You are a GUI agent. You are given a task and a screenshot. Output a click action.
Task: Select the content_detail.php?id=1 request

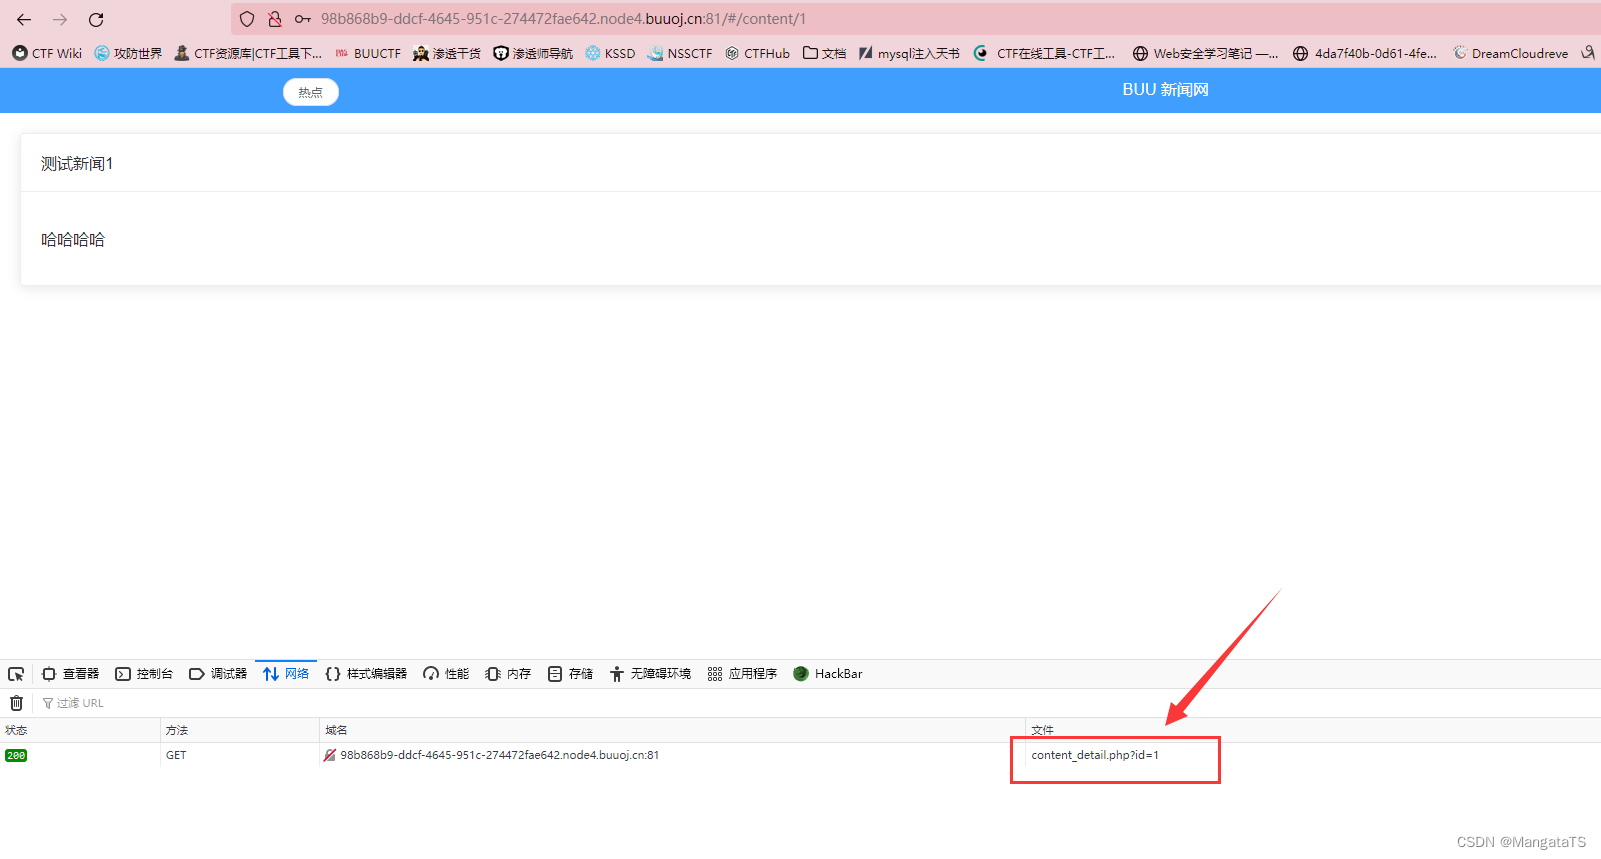pos(1095,755)
